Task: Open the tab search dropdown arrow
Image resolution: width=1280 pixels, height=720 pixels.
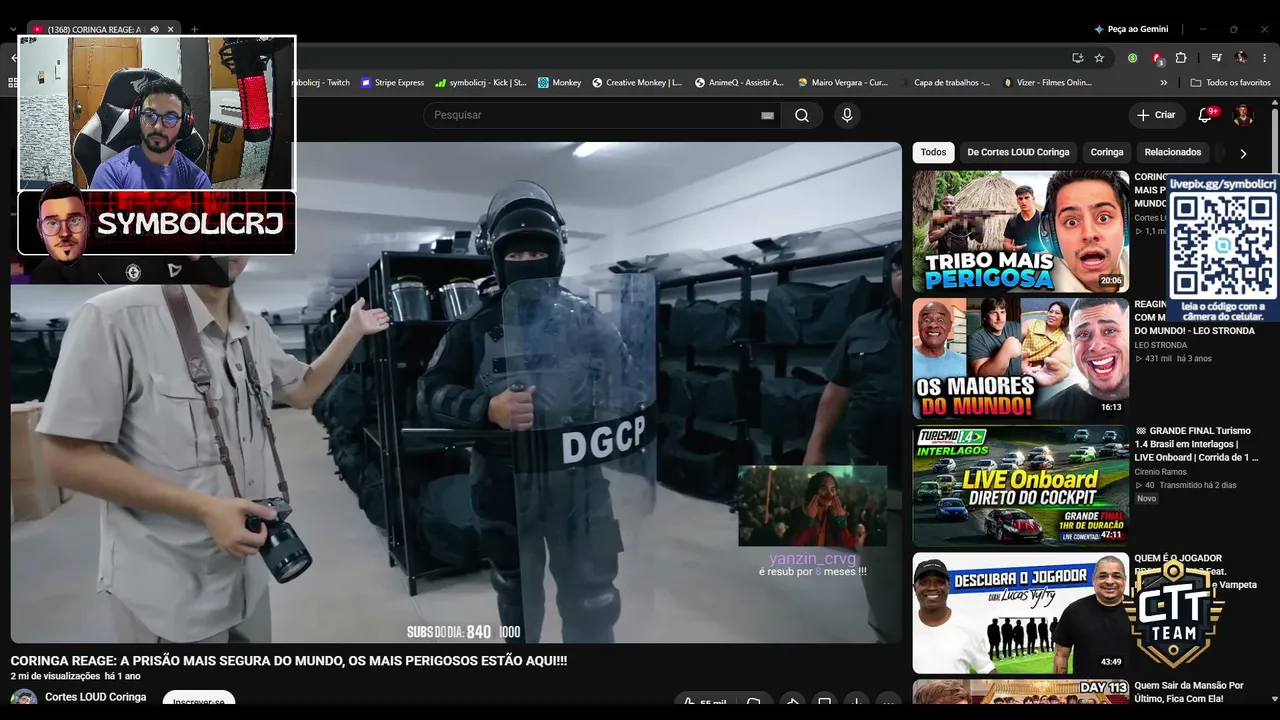Action: tap(13, 29)
